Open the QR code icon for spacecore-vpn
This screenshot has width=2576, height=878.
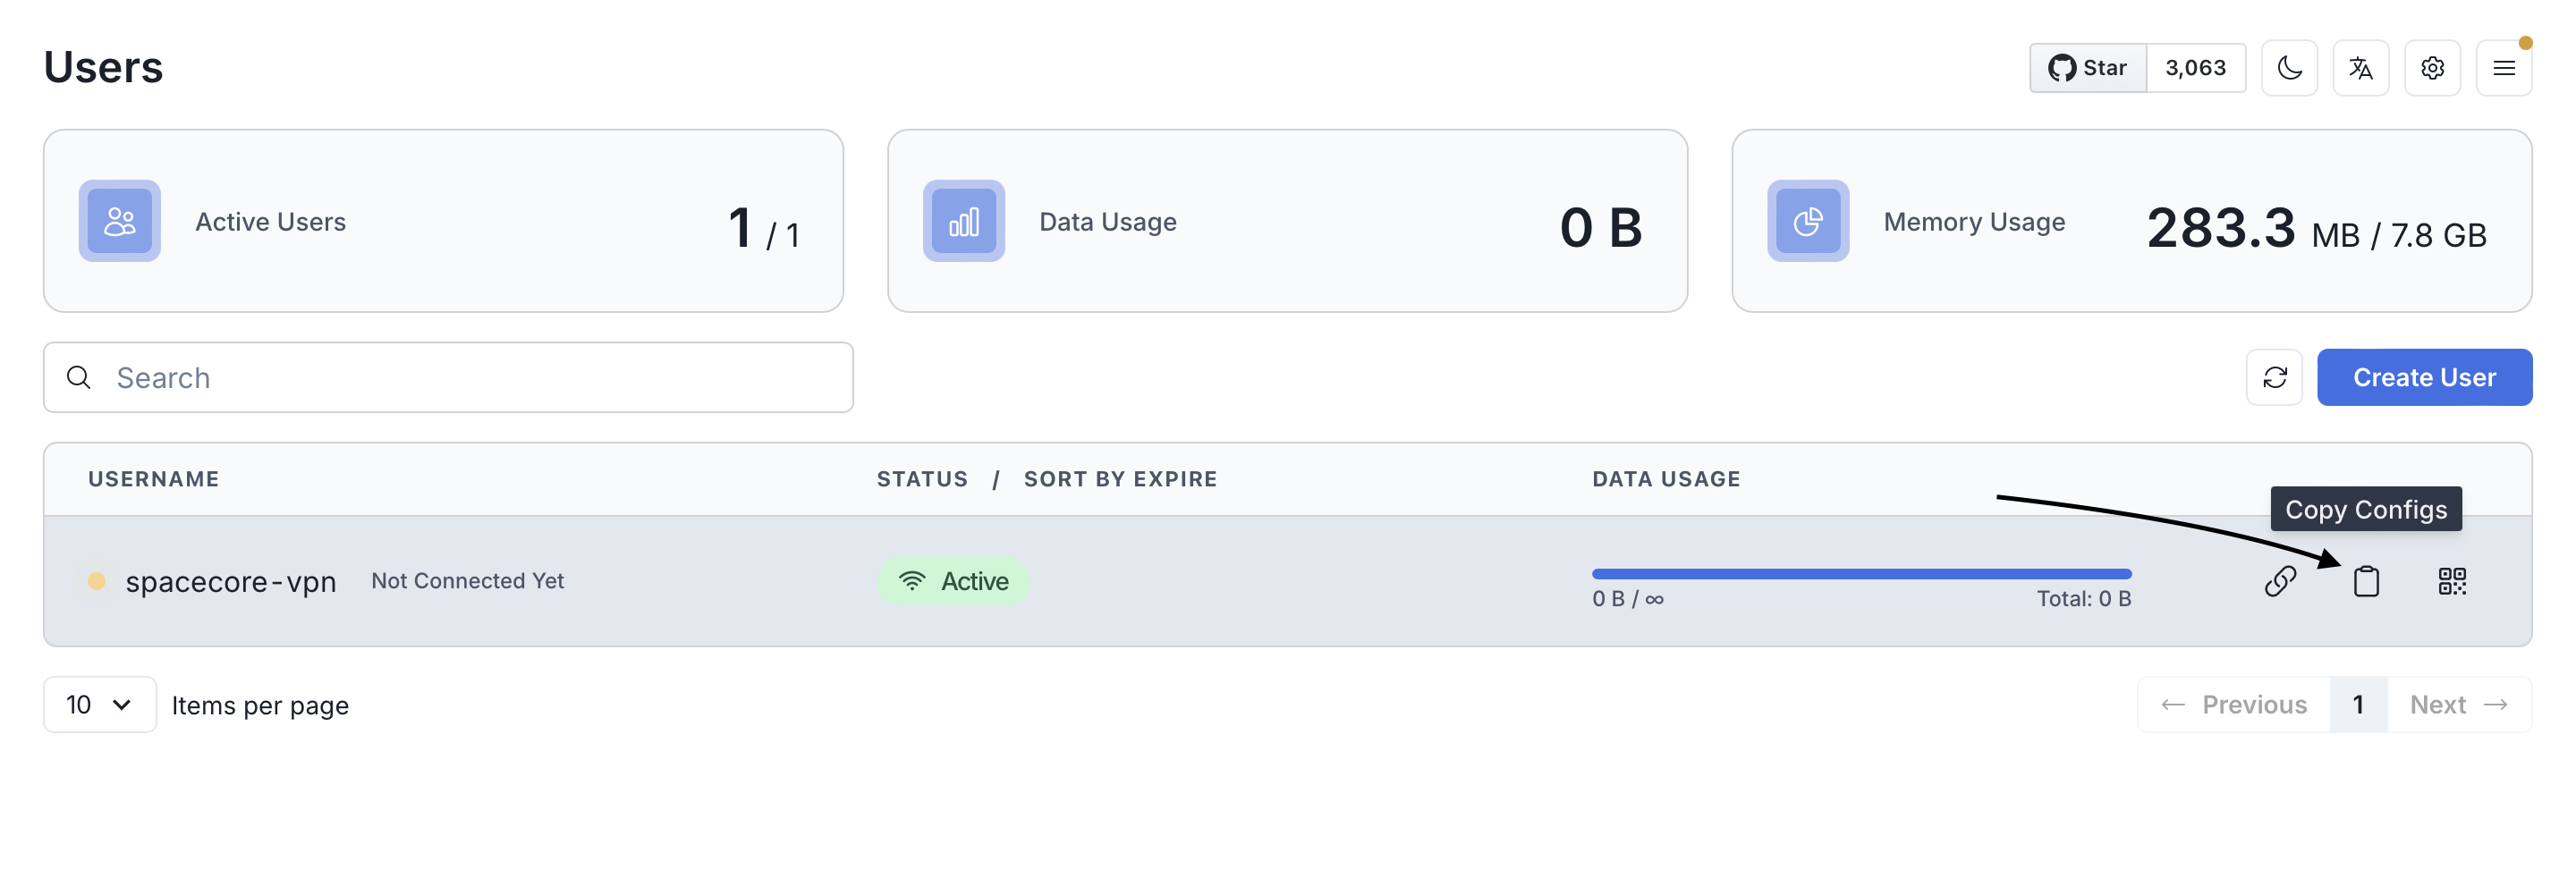pyautogui.click(x=2451, y=581)
